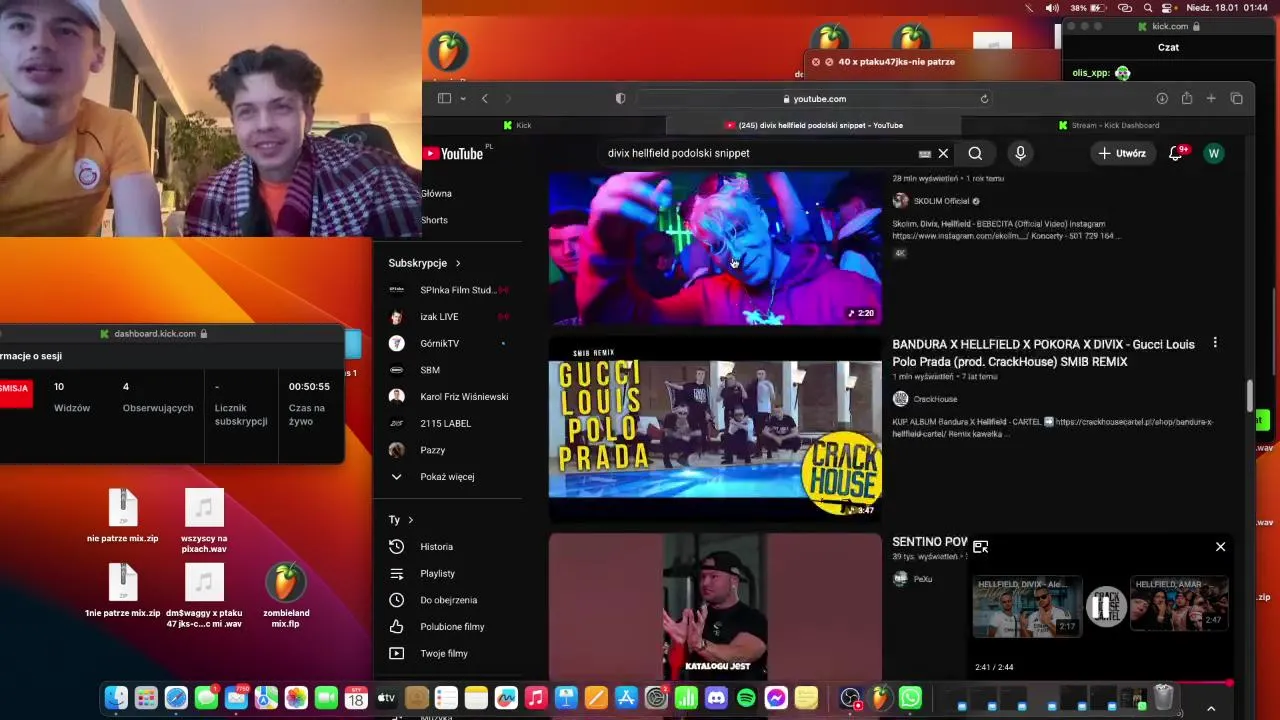
Task: Open Finder from the Dock
Action: [x=116, y=698]
